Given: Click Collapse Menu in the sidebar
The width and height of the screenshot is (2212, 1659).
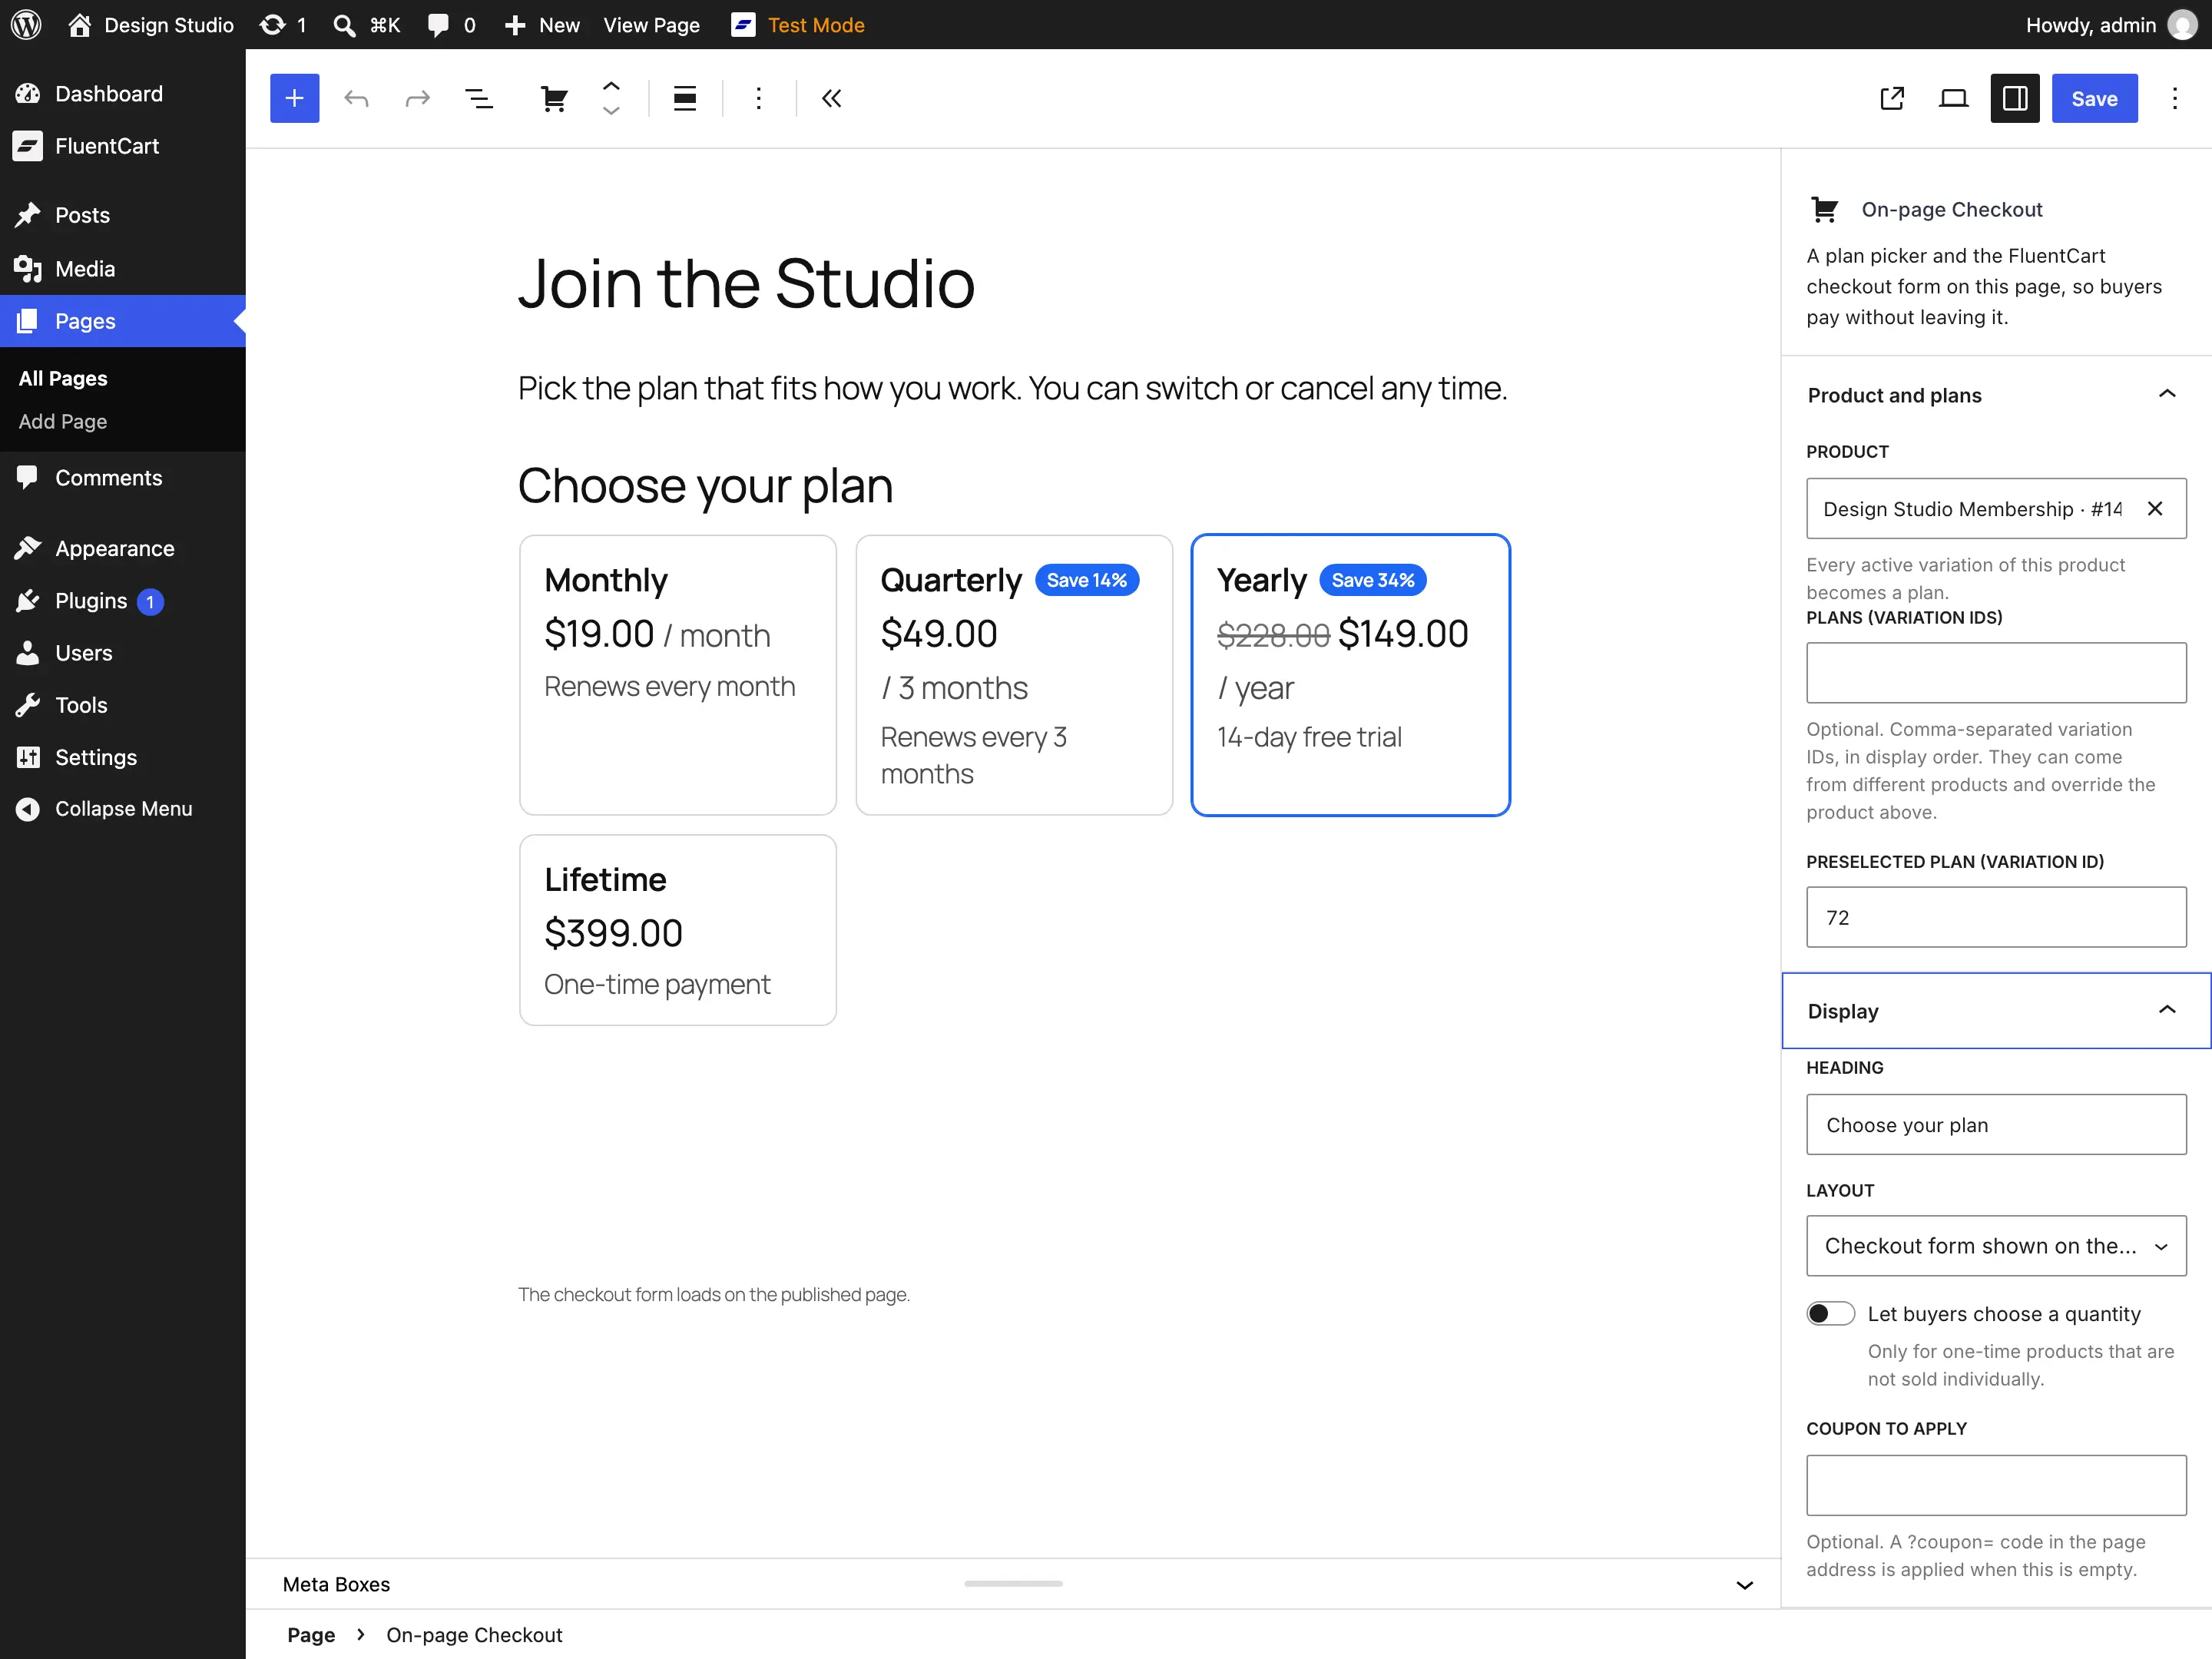Looking at the screenshot, I should (x=122, y=808).
